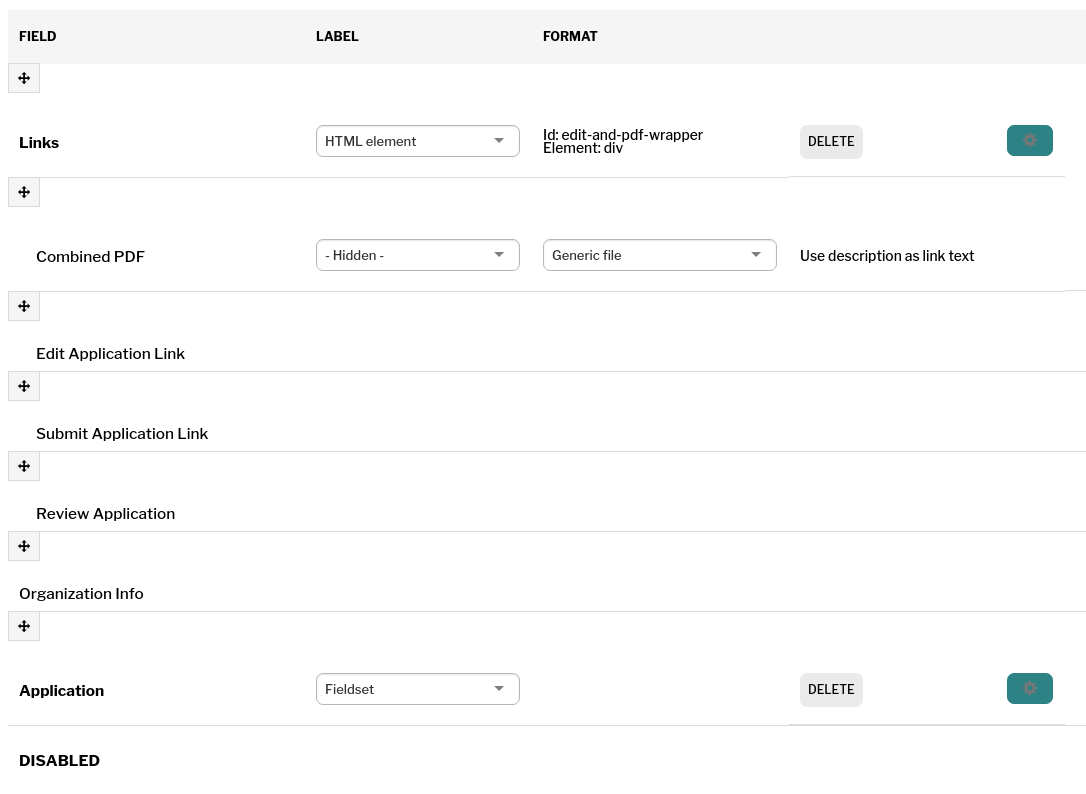Viewport: 1086px width, 794px height.
Task: Click the Submit Application Link row label
Action: 122,434
